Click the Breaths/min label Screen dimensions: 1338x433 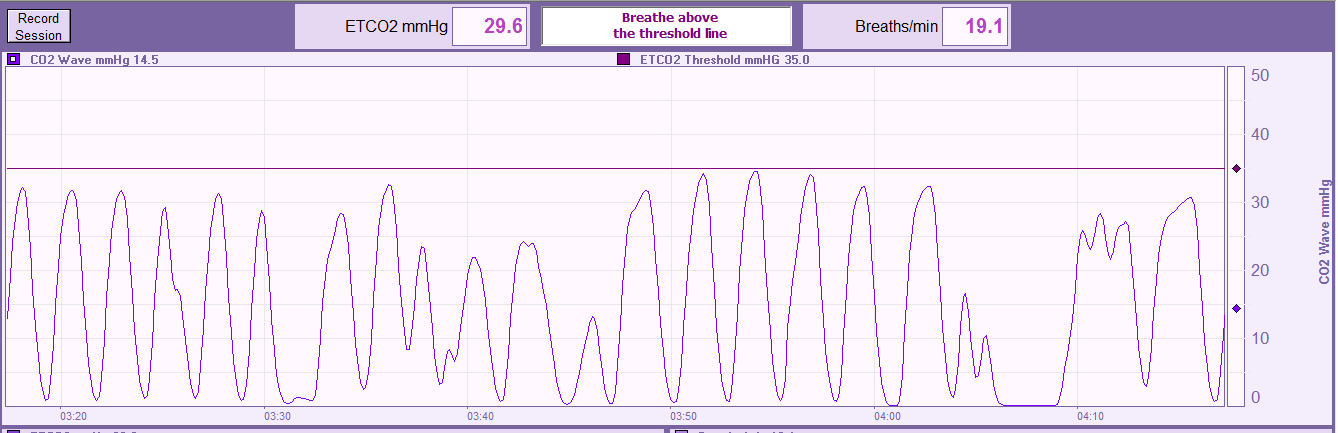point(896,27)
